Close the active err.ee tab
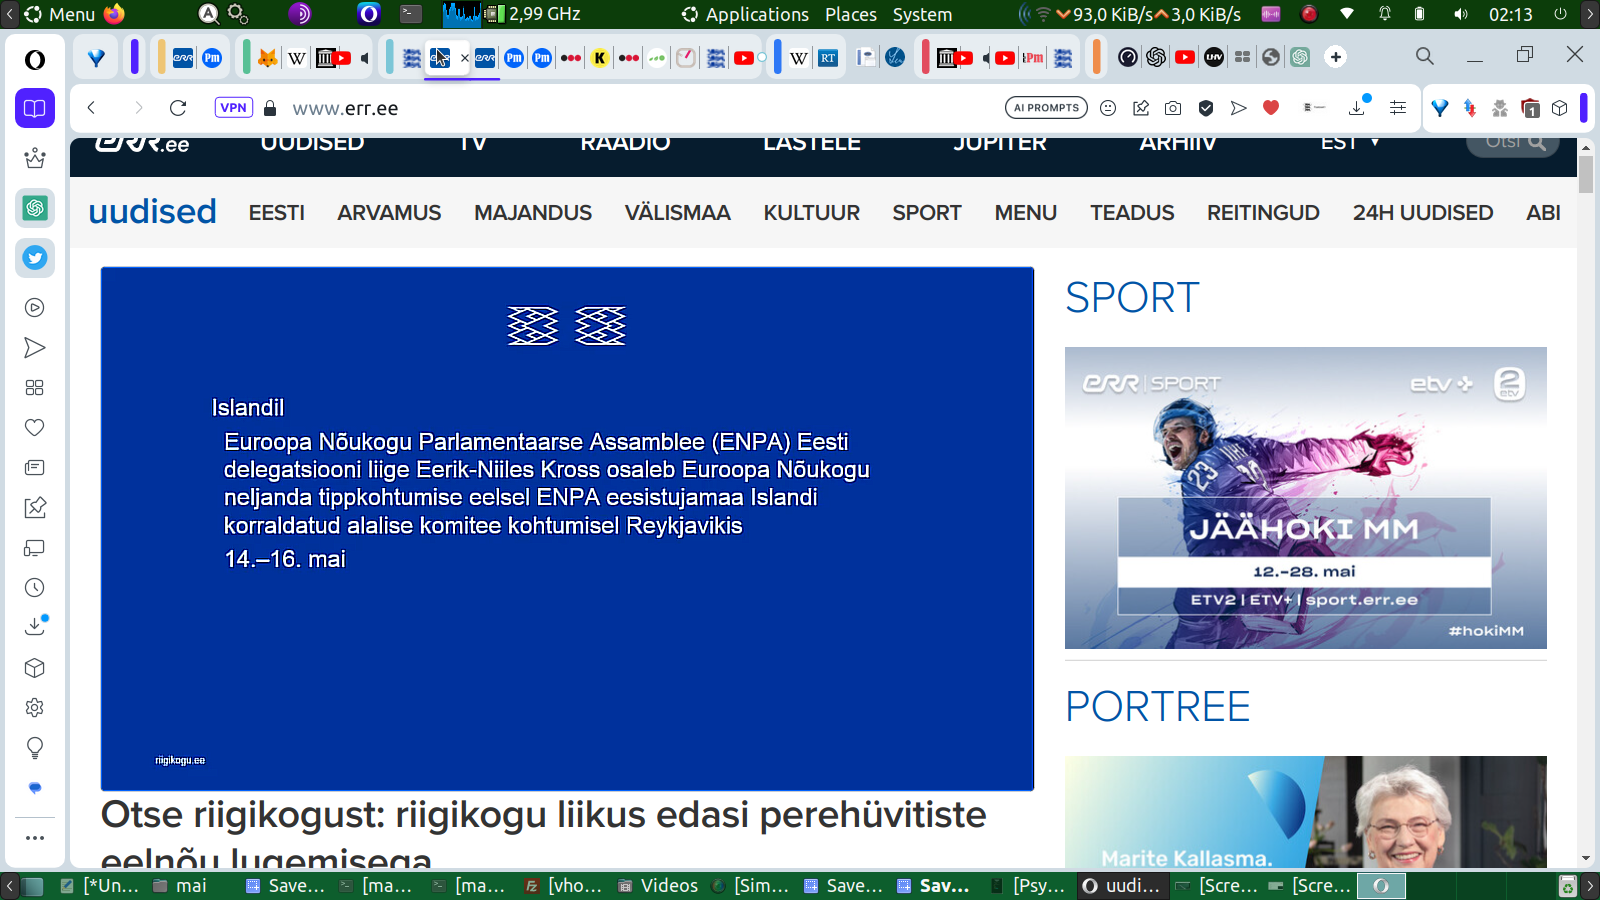The height and width of the screenshot is (900, 1600). coord(464,58)
